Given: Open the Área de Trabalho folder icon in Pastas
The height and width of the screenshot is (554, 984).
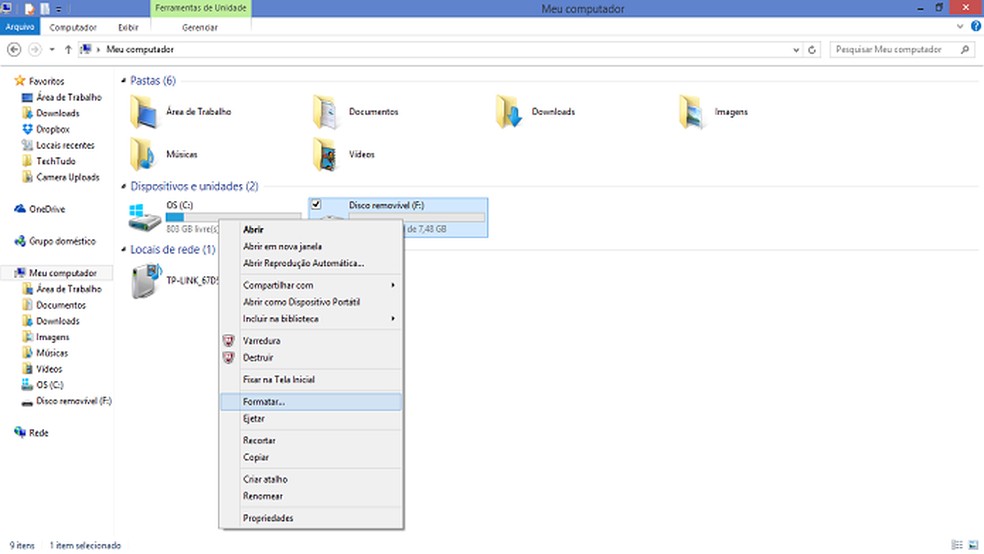Looking at the screenshot, I should coord(144,112).
